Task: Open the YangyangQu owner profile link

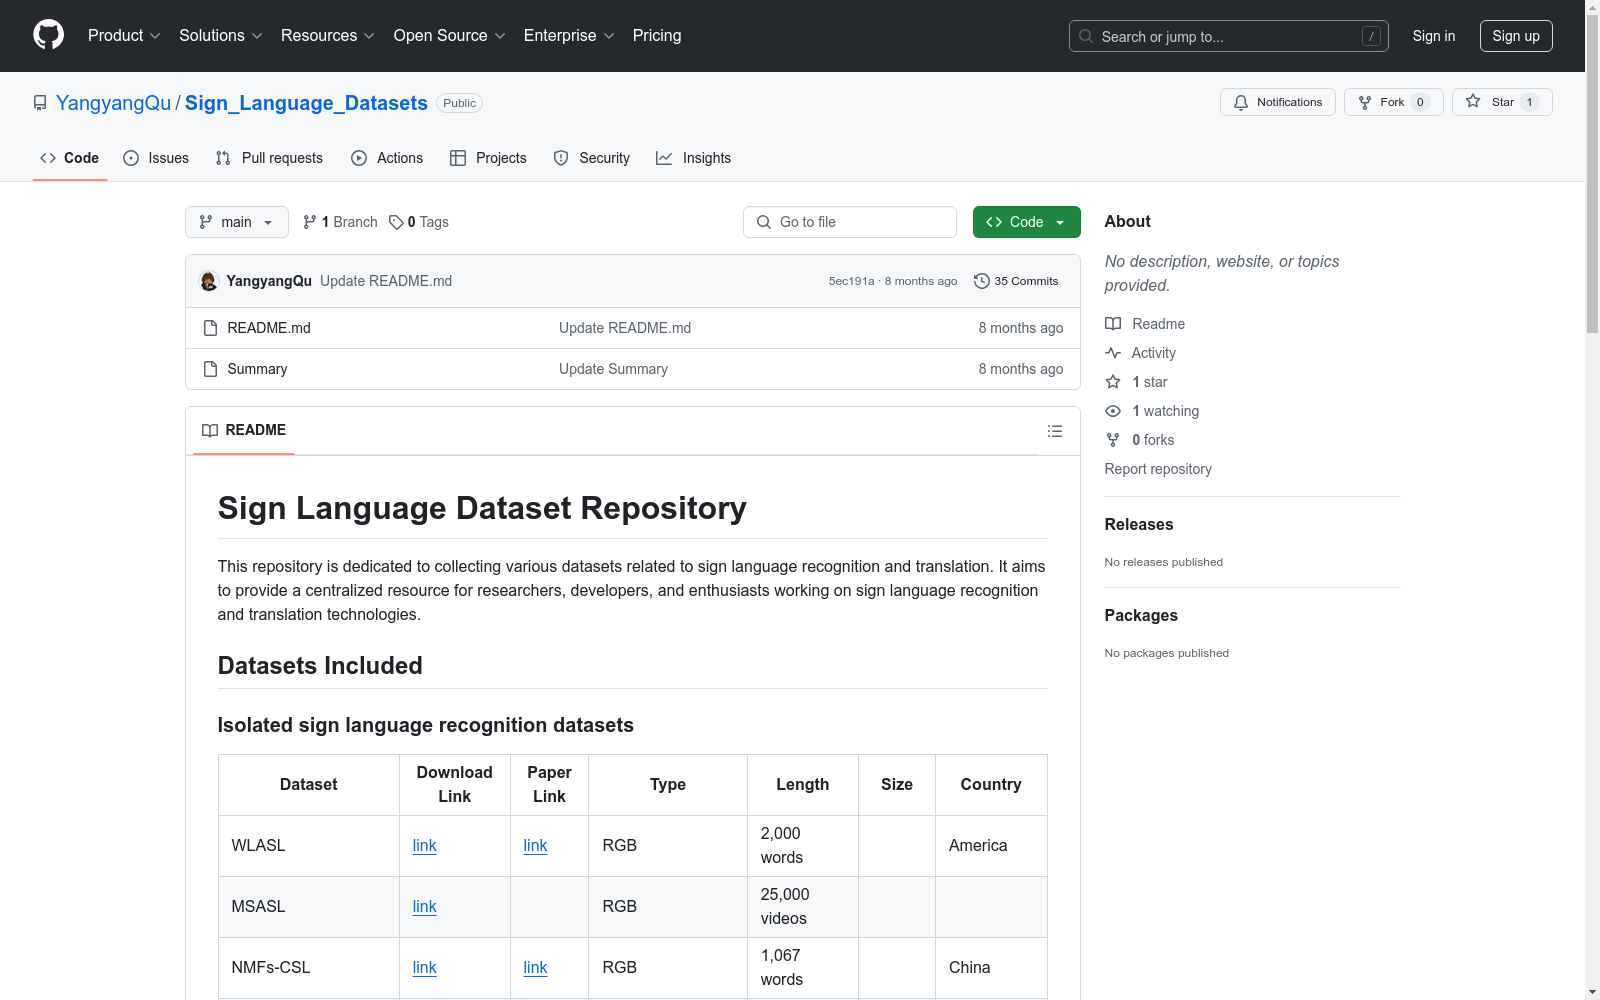Action: pos(114,103)
